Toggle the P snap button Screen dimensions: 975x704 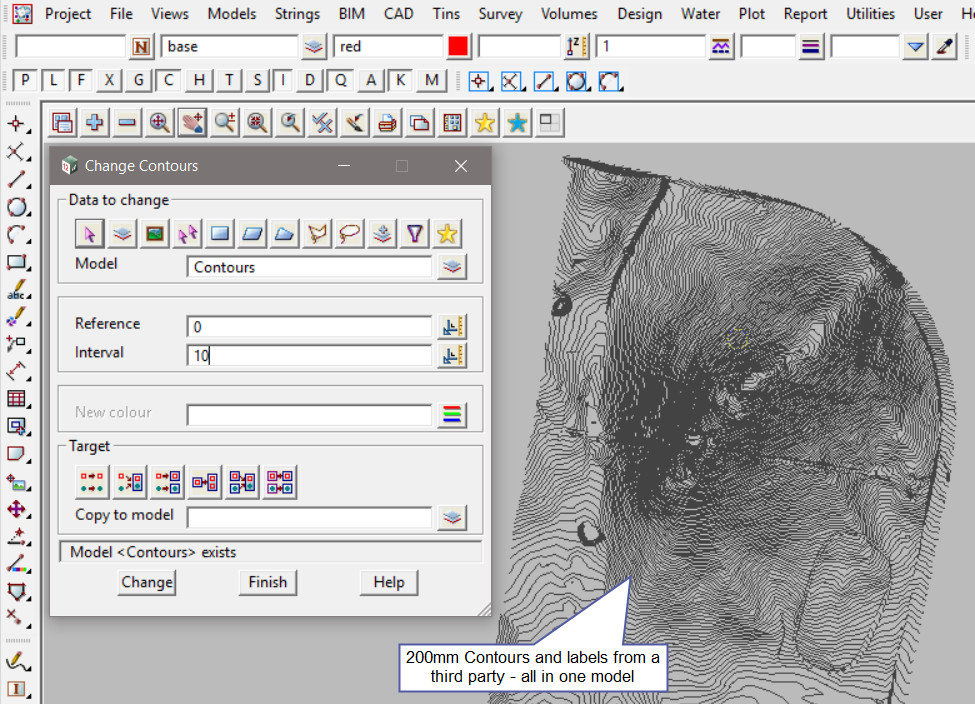pos(25,81)
